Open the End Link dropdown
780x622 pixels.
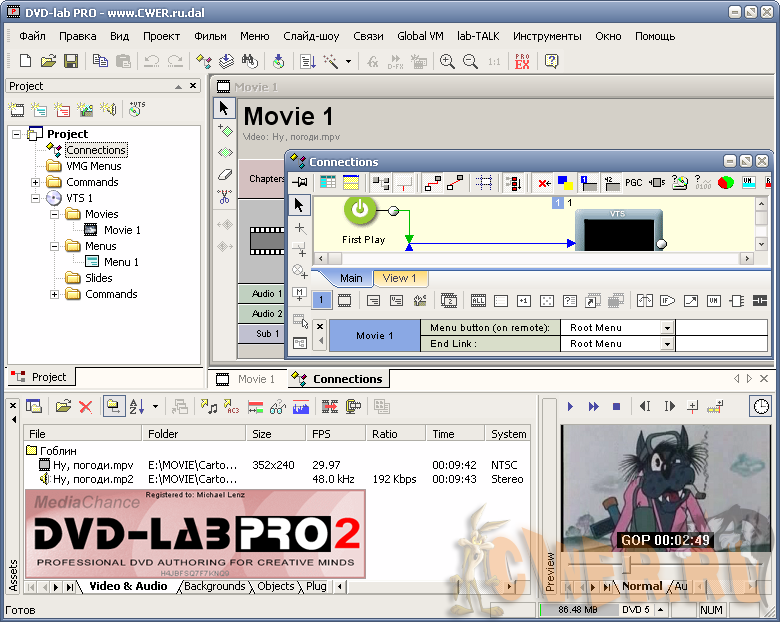point(667,344)
